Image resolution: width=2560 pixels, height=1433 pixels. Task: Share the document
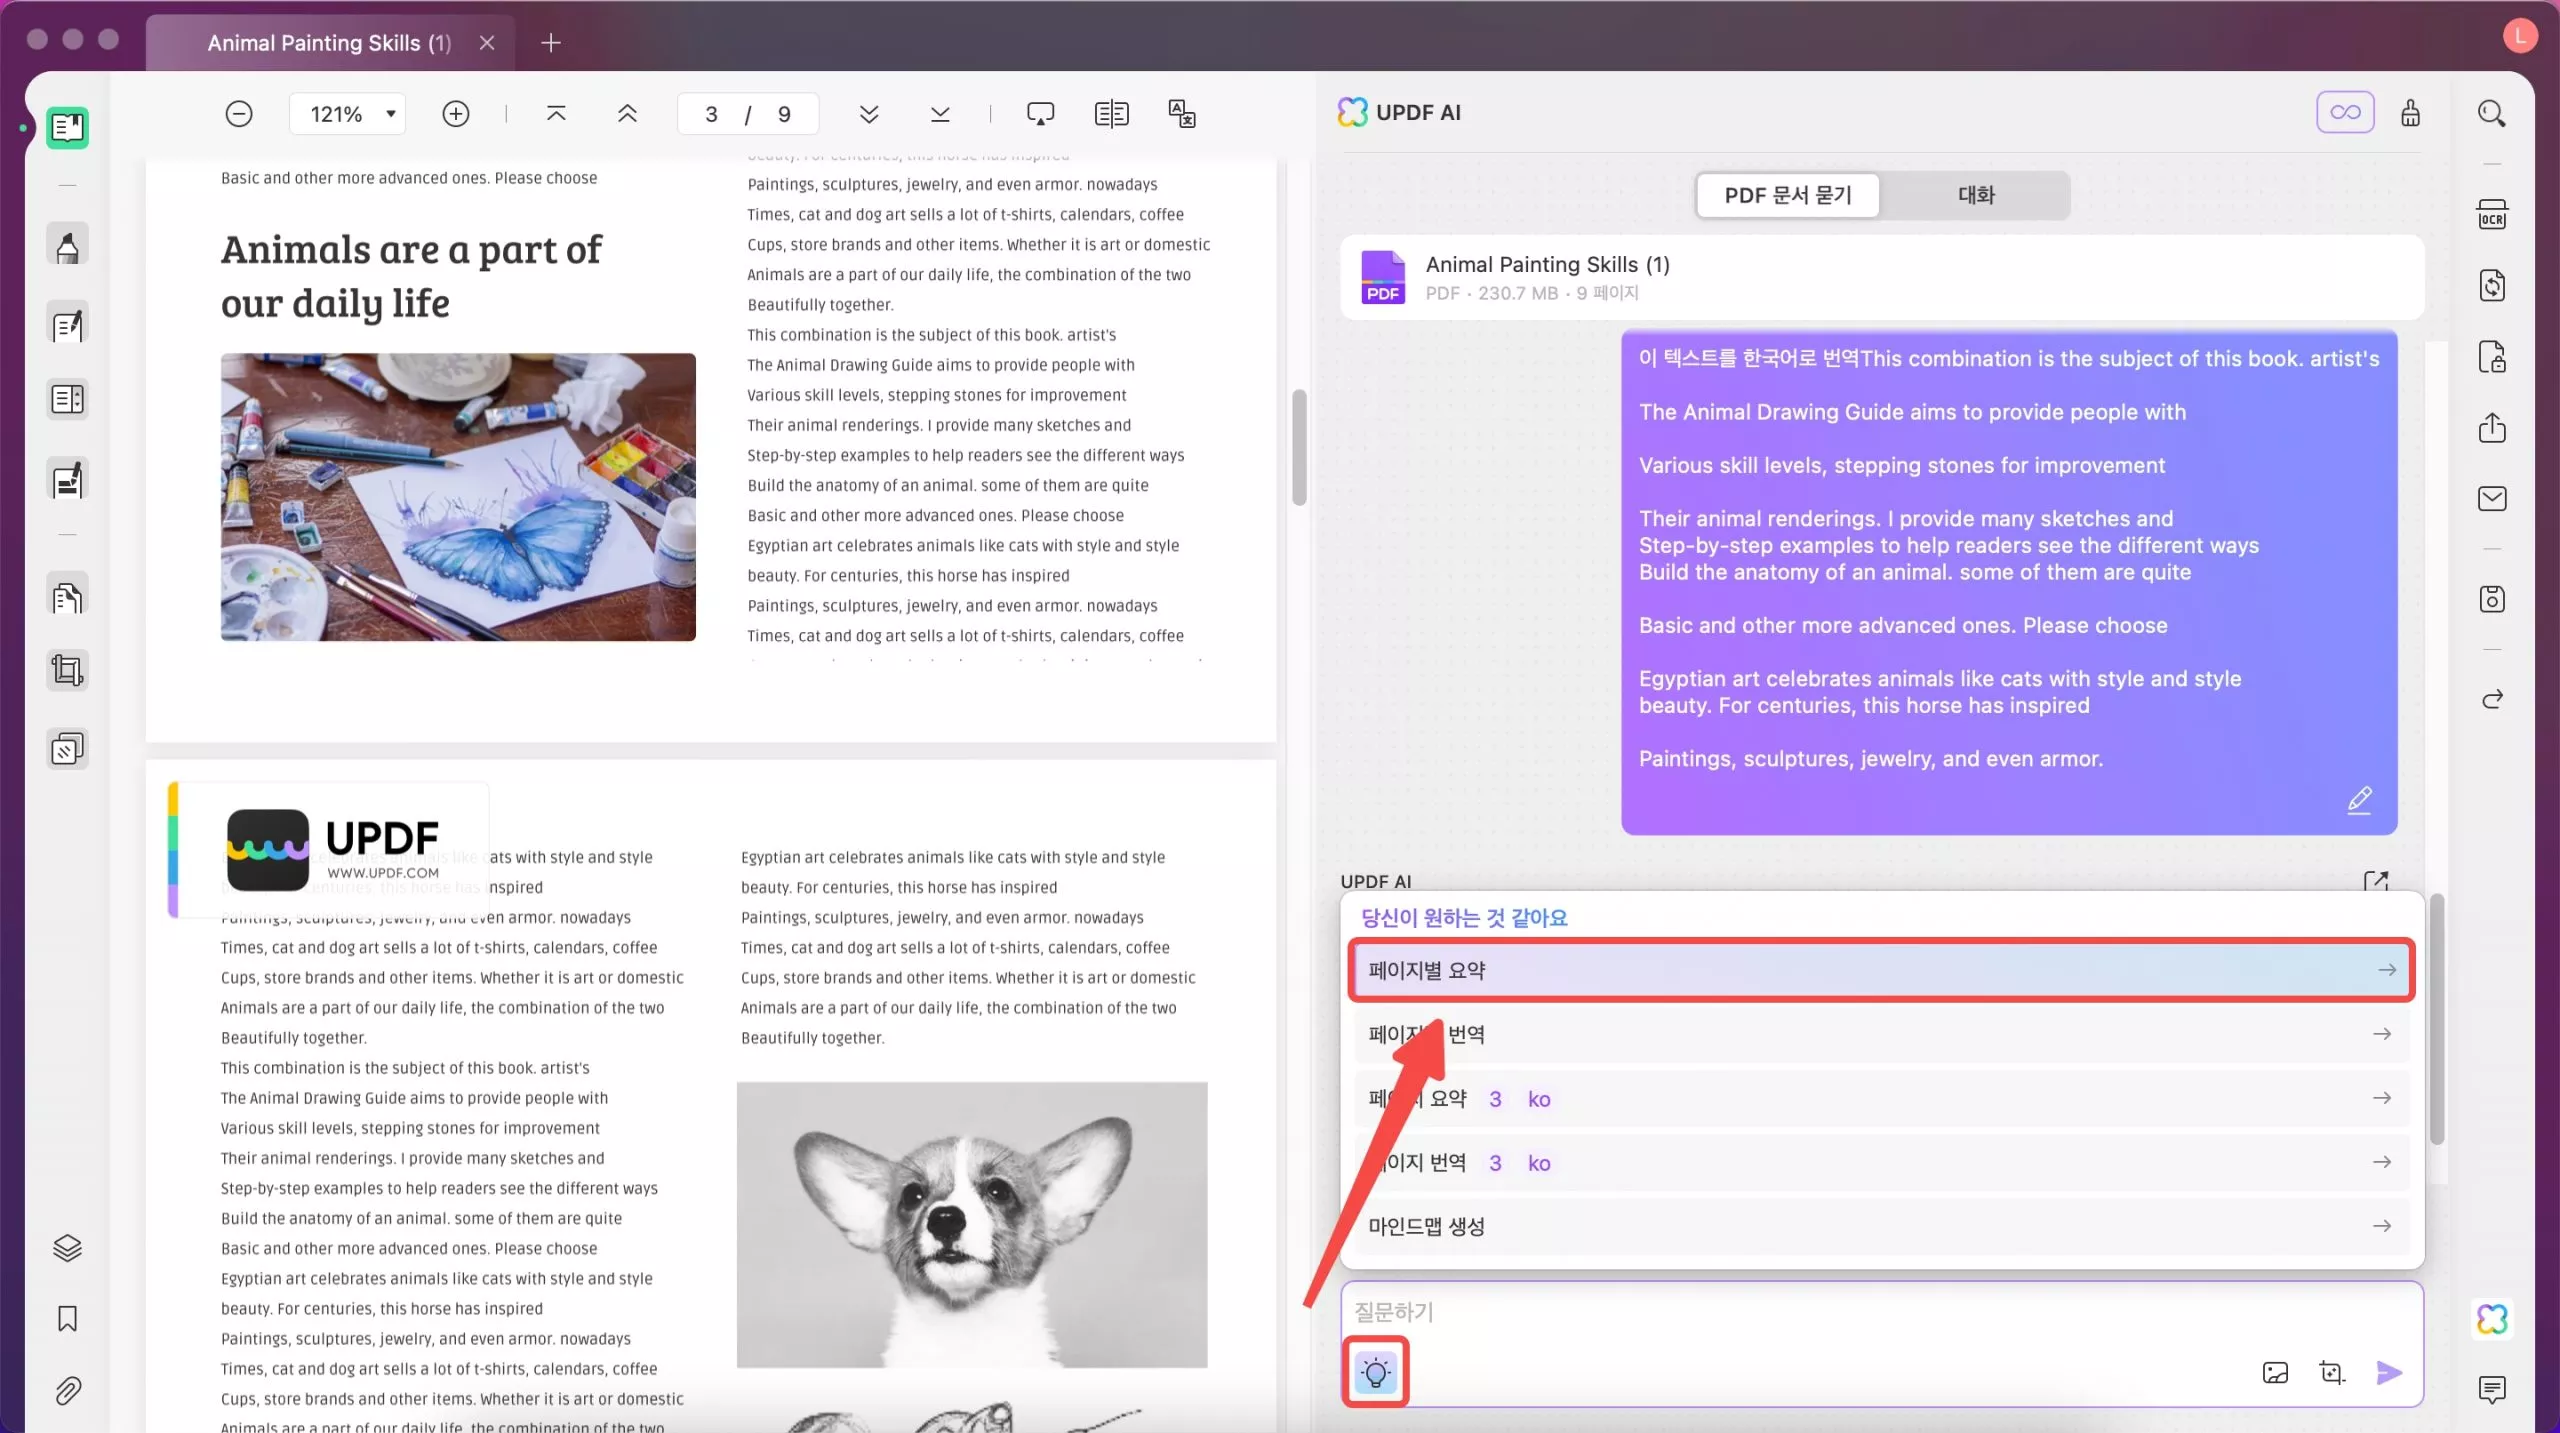(2491, 428)
